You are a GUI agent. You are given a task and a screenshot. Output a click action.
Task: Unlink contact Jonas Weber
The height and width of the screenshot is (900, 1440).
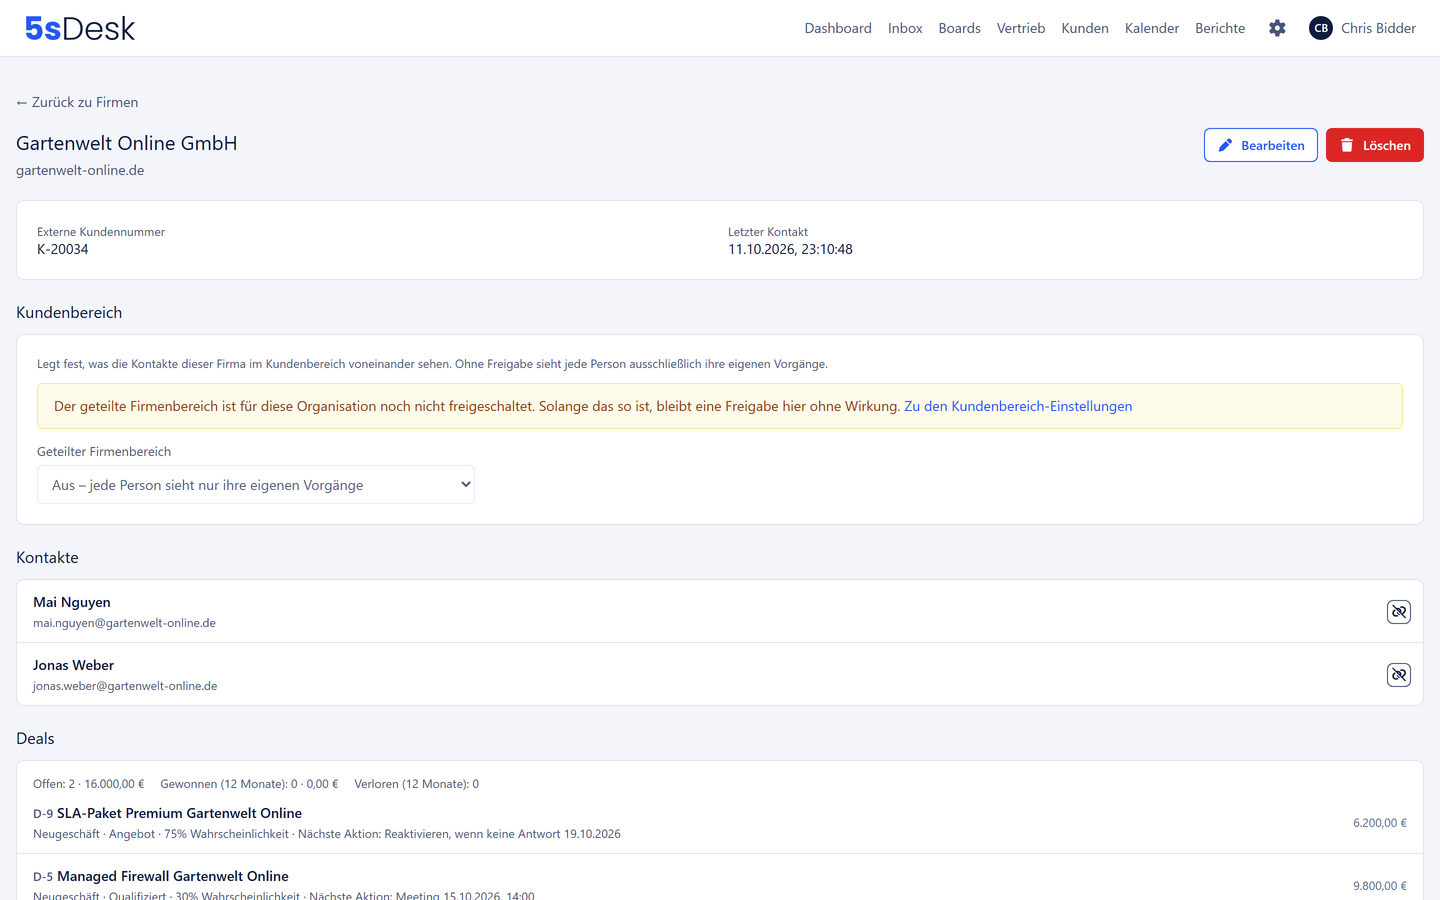[x=1399, y=675]
